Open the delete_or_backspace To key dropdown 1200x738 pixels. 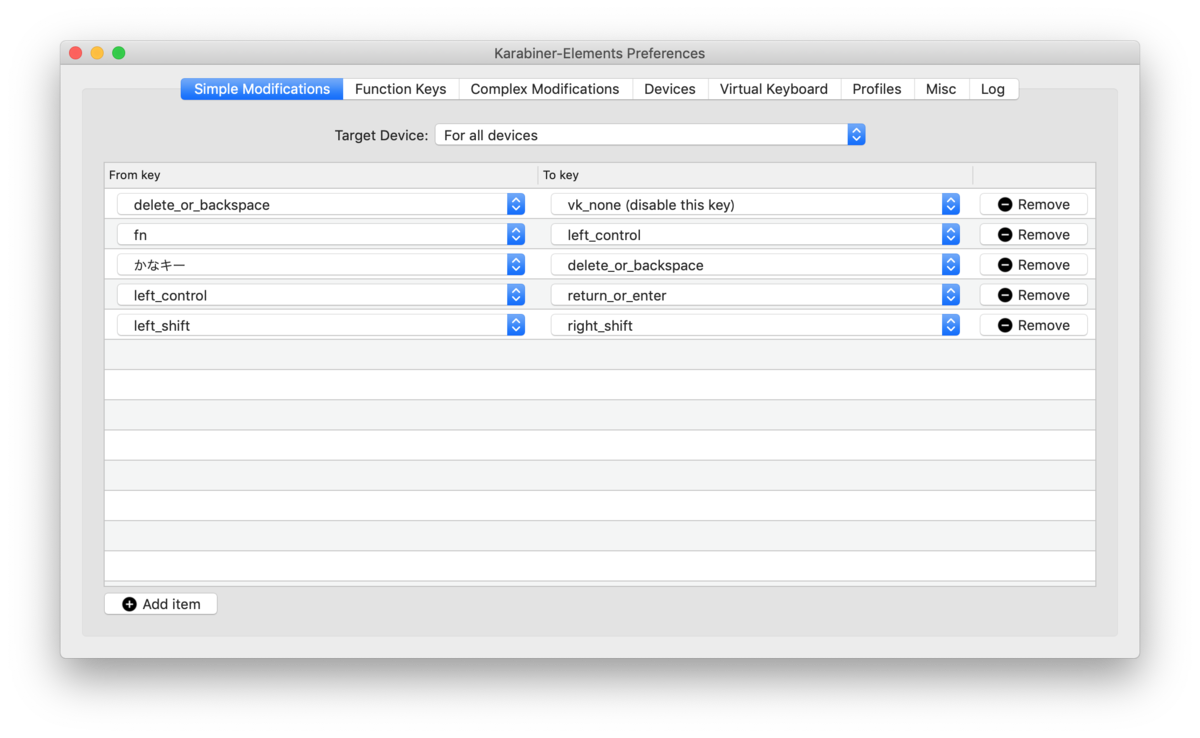click(x=756, y=265)
